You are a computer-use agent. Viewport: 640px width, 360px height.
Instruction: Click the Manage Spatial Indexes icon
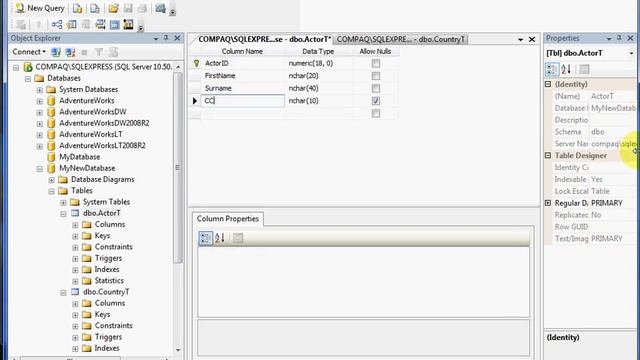coord(129,25)
